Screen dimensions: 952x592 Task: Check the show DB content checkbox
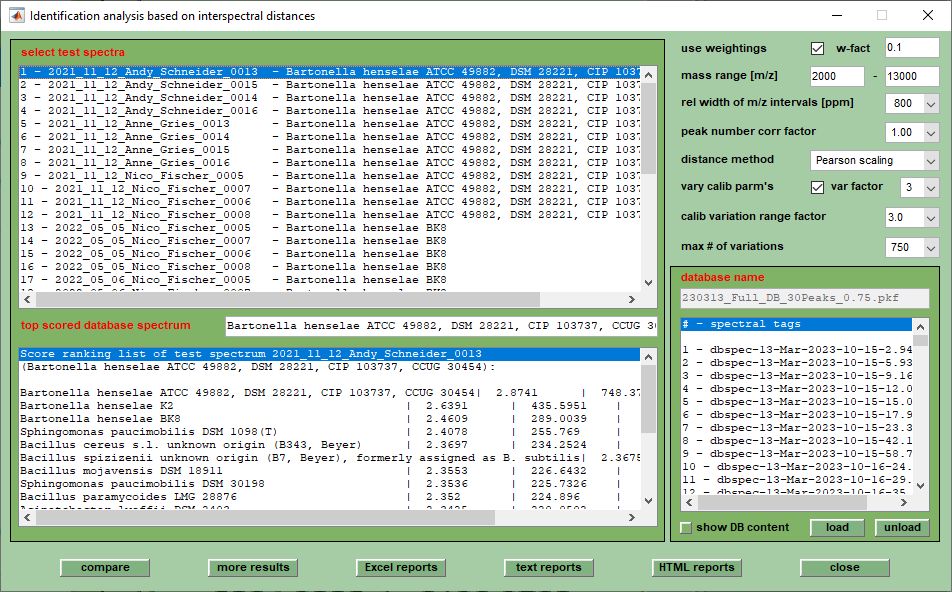click(x=686, y=527)
